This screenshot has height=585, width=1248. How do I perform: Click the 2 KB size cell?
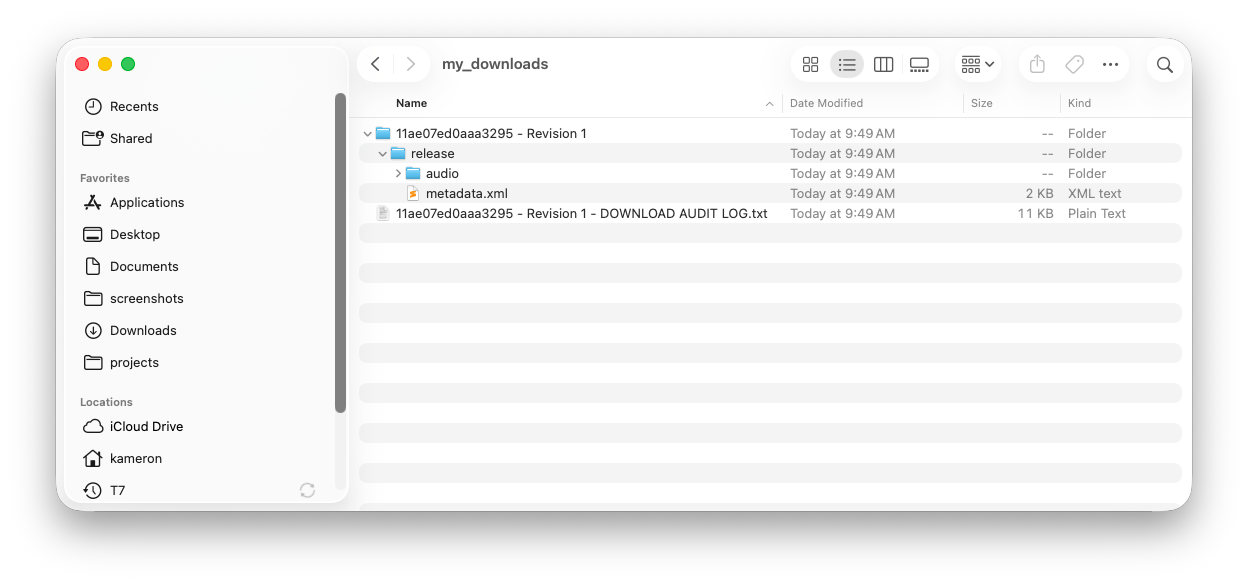1039,193
